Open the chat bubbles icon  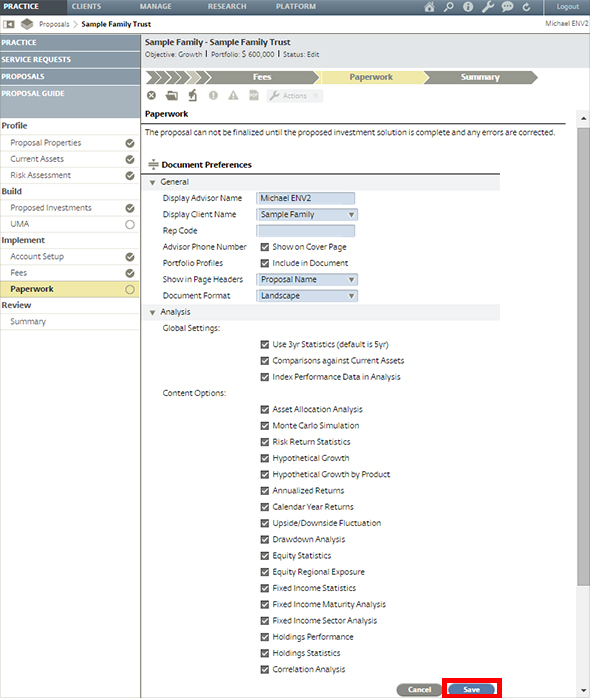click(507, 7)
